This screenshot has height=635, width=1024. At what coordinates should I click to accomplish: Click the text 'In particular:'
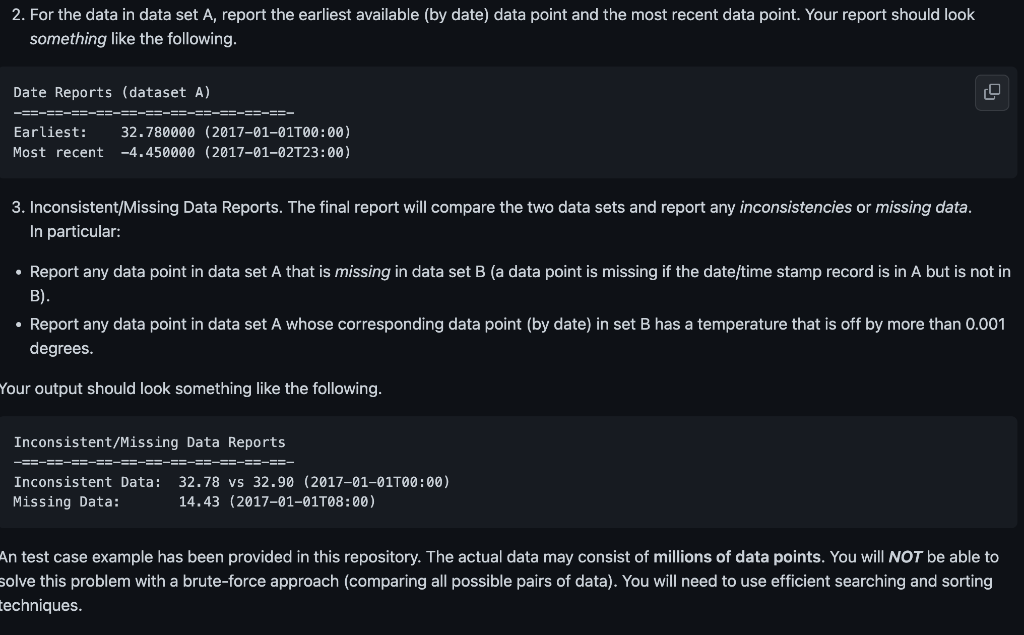coord(75,231)
